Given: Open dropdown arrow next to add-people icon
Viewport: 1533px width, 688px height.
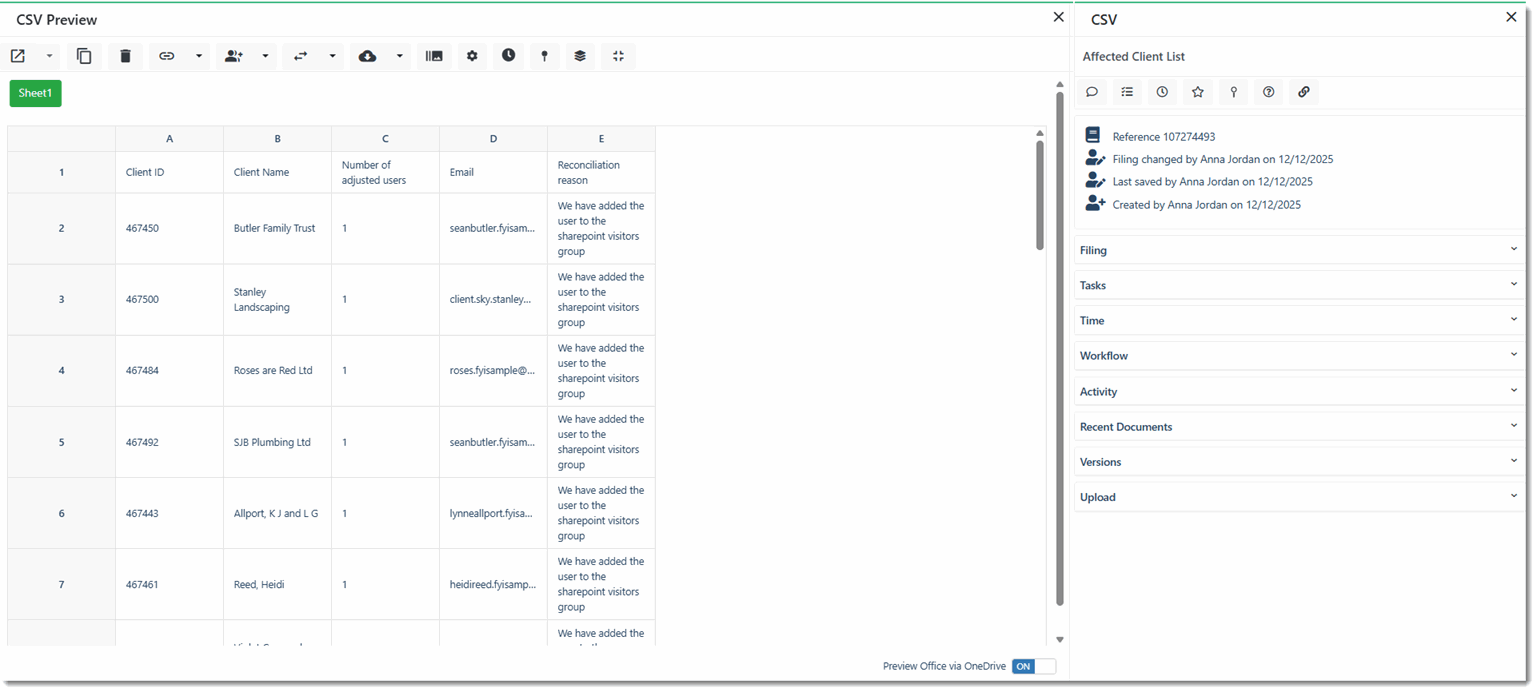Looking at the screenshot, I should [265, 56].
